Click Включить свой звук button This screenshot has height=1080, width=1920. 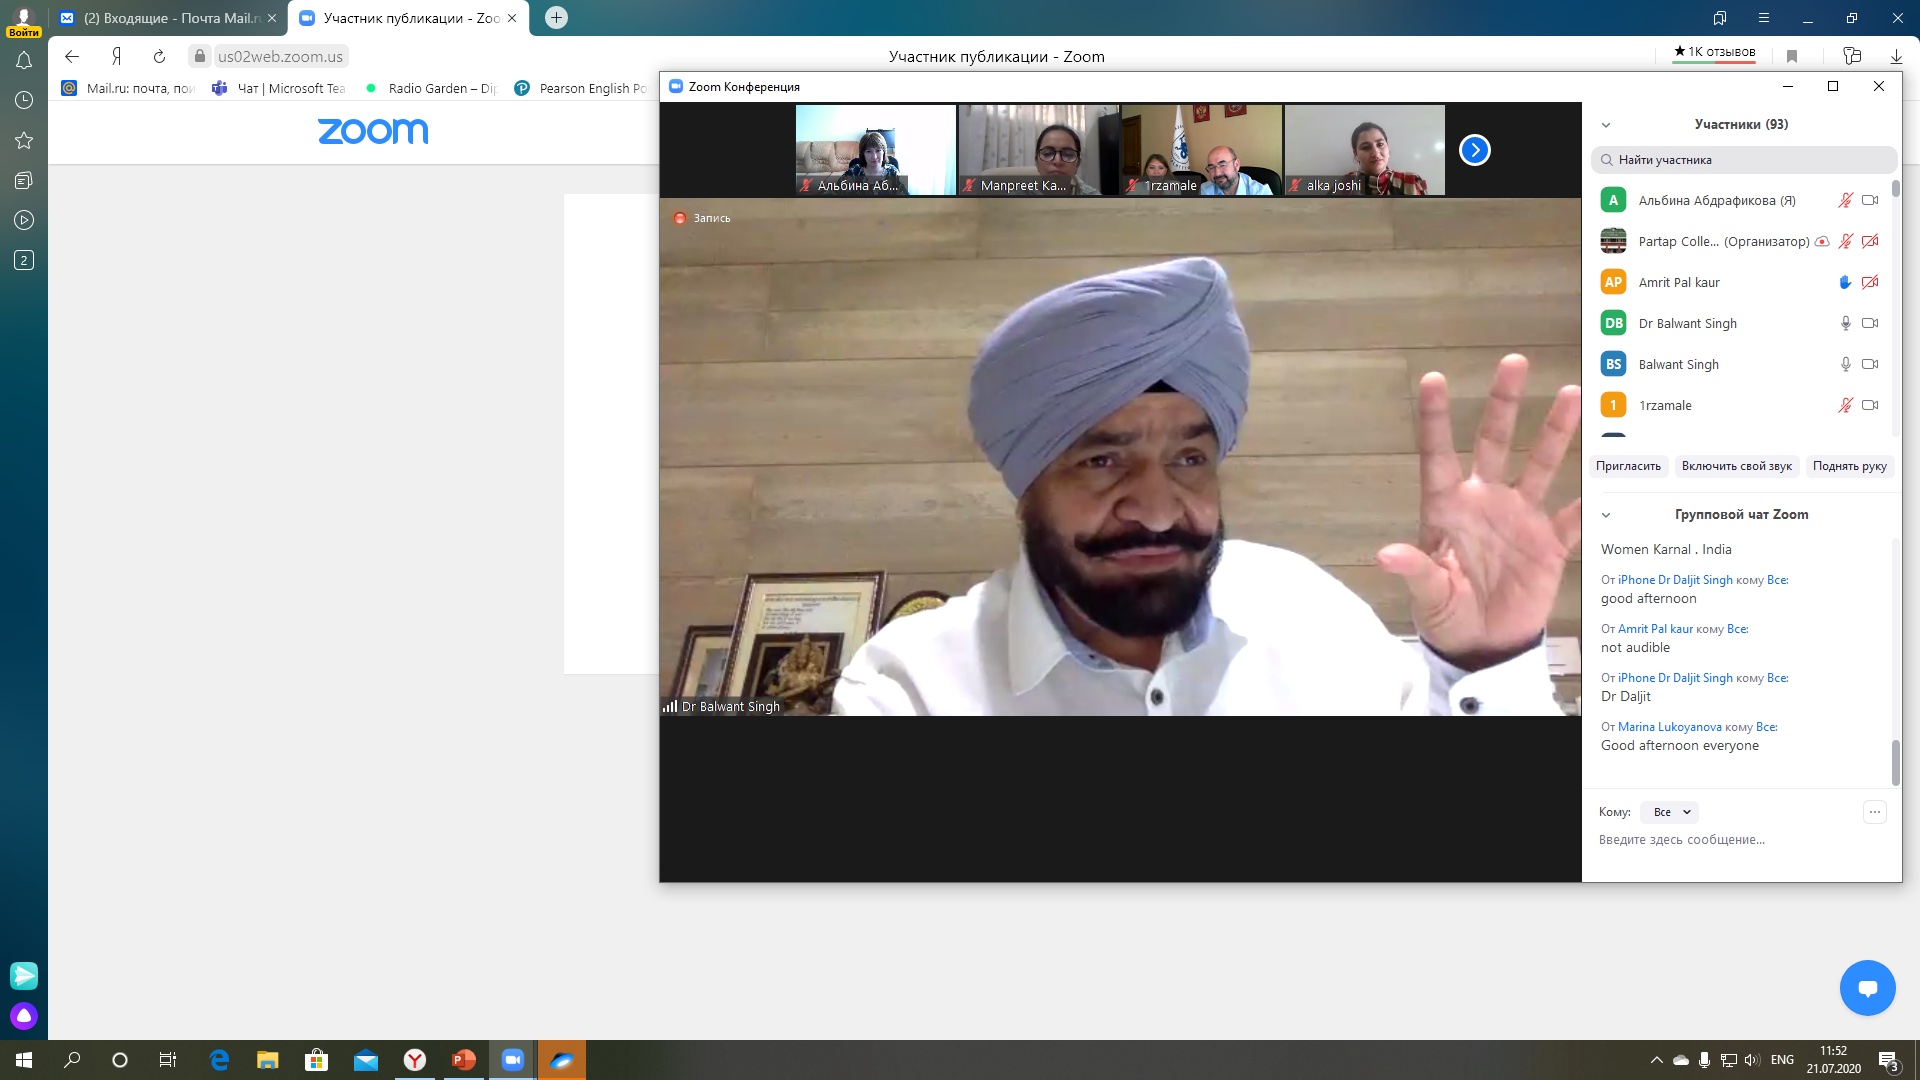(1736, 466)
